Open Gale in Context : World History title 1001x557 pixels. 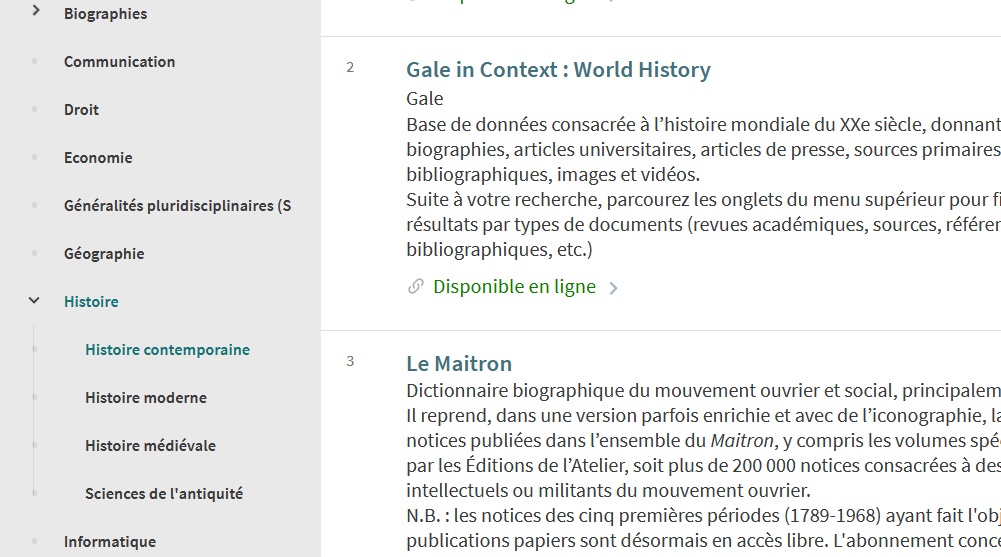pos(558,70)
